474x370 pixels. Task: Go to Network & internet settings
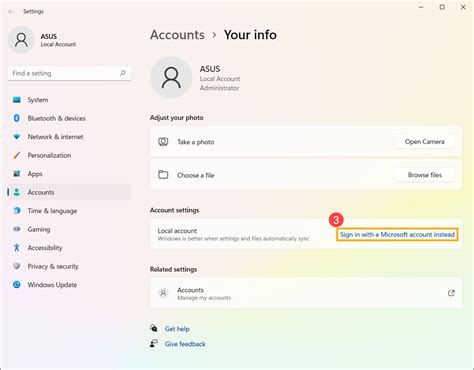pyautogui.click(x=69, y=137)
